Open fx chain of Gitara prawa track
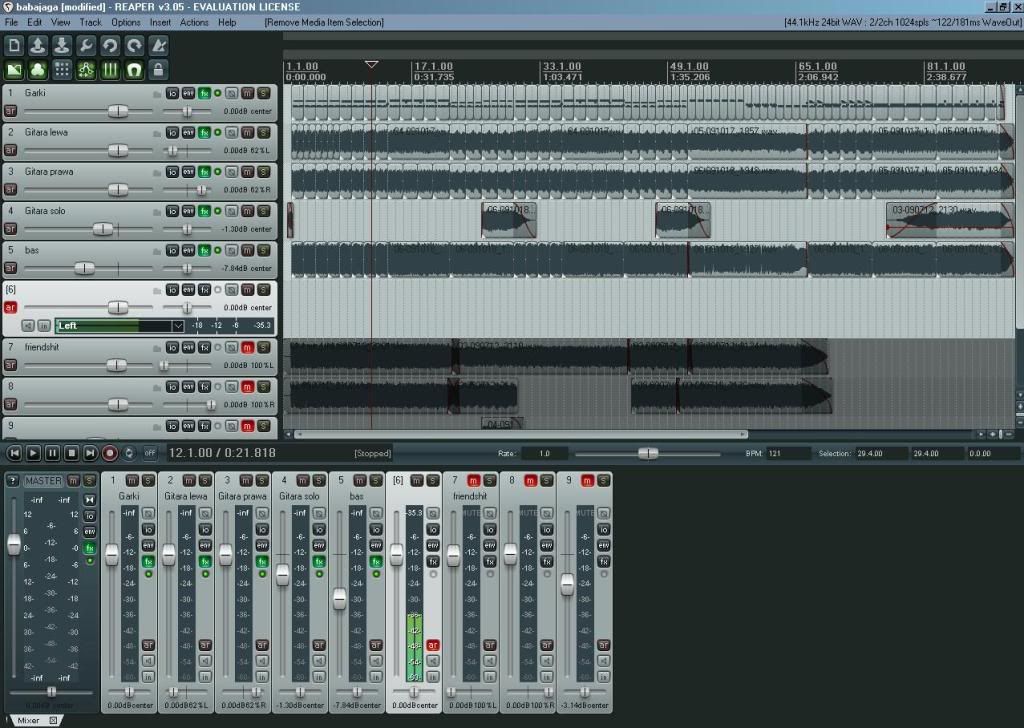 pyautogui.click(x=204, y=172)
